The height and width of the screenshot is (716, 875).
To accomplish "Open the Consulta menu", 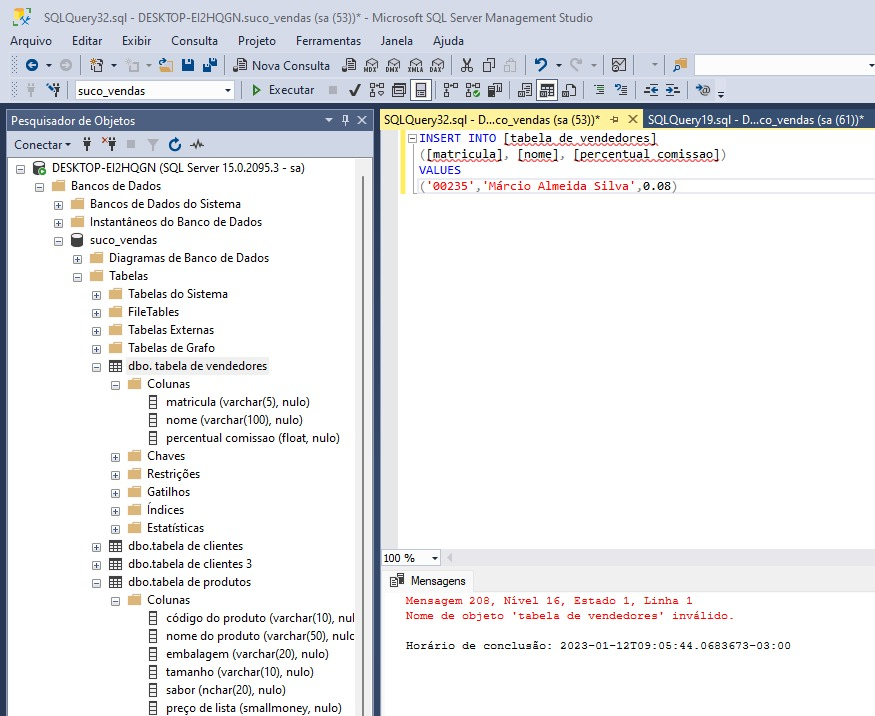I will 194,41.
